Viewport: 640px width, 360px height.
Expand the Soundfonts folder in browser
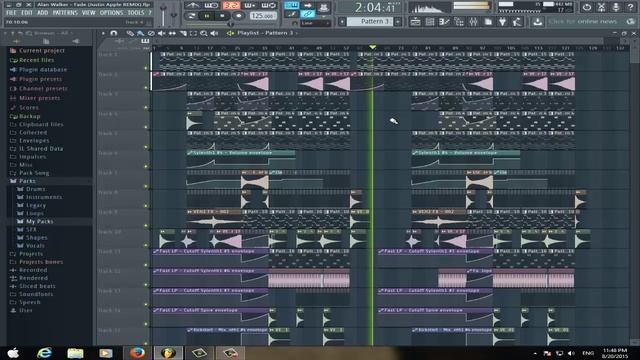[36, 294]
